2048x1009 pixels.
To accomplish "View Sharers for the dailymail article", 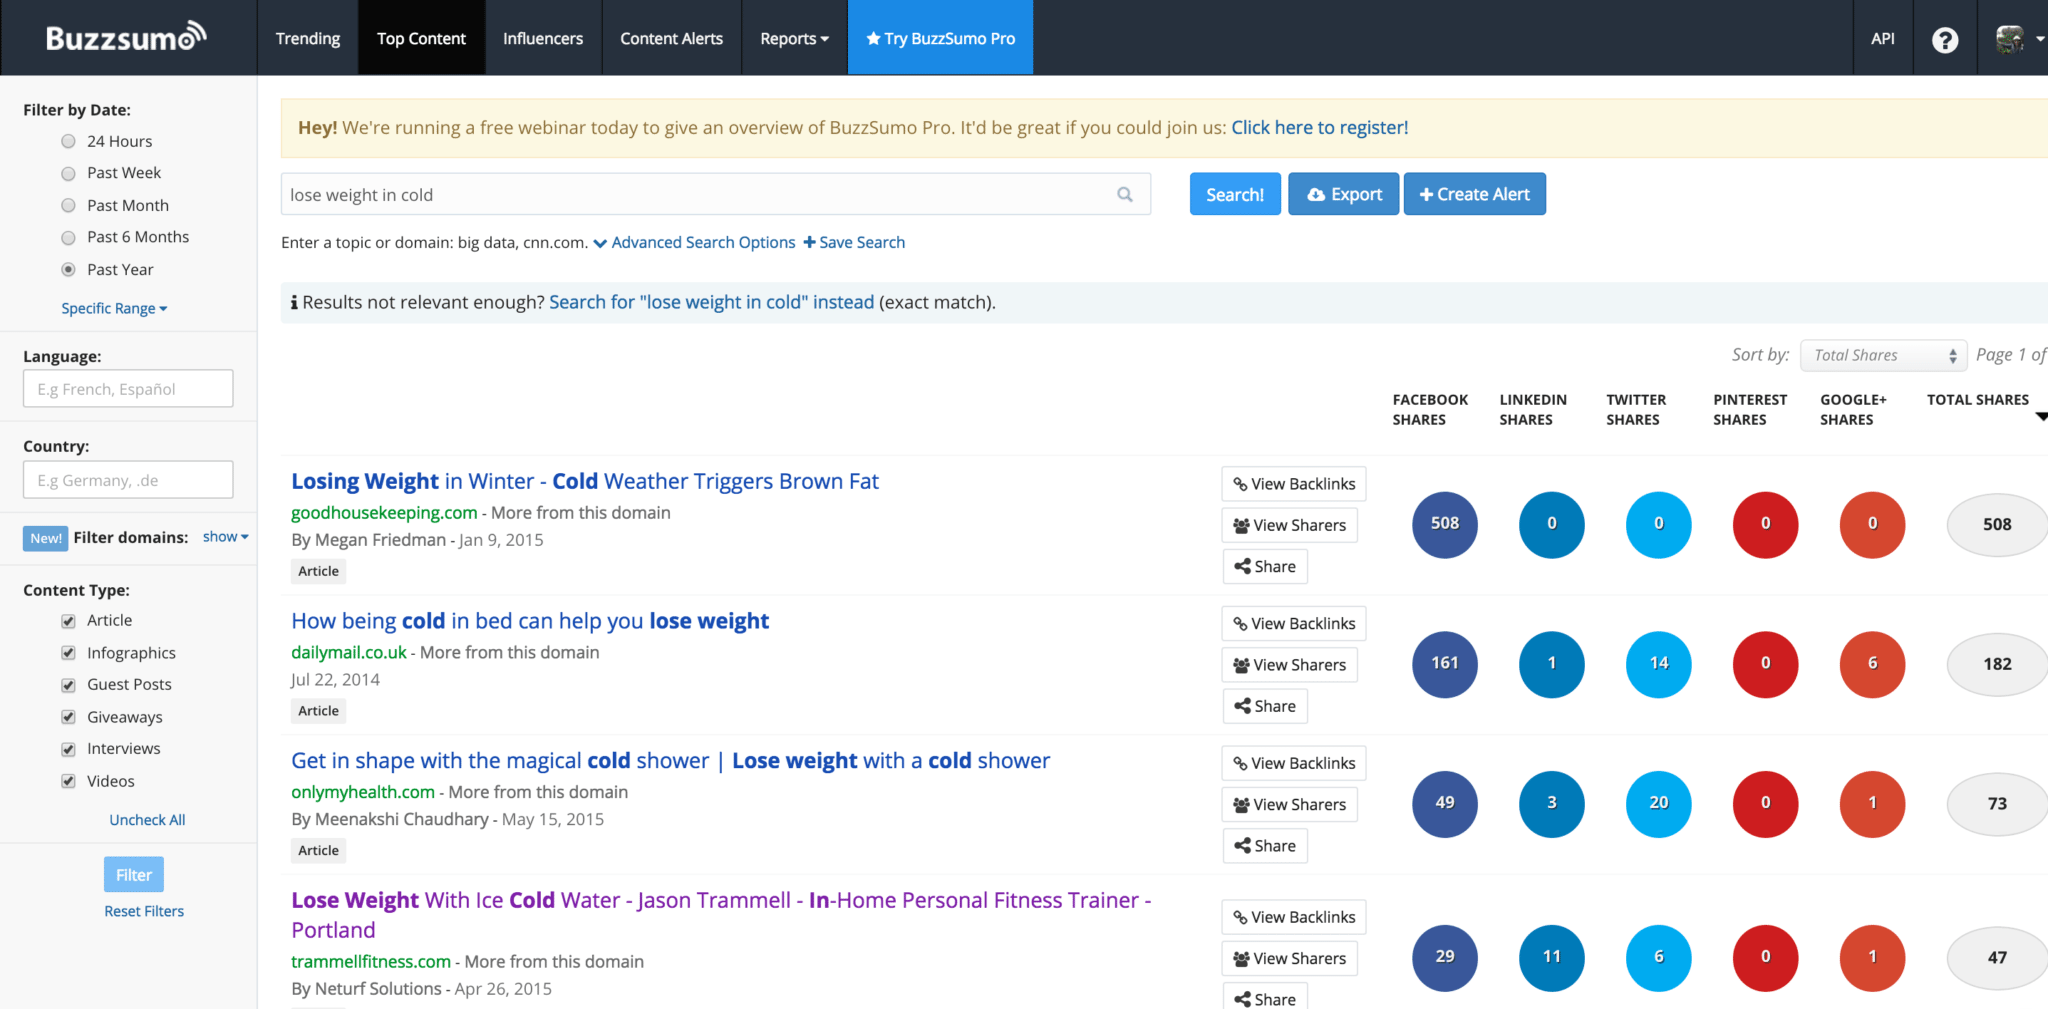I will (1290, 665).
